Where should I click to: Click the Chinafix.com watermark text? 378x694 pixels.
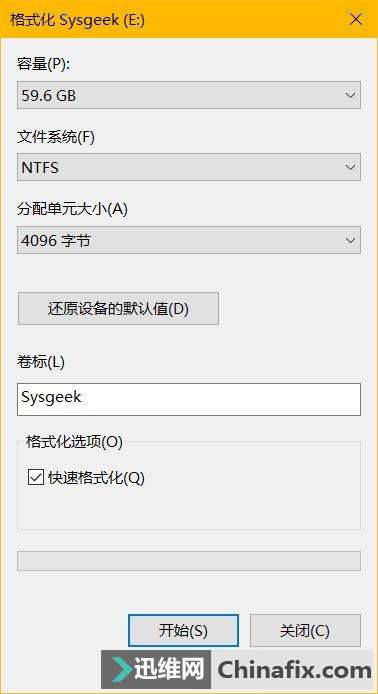pos(295,670)
